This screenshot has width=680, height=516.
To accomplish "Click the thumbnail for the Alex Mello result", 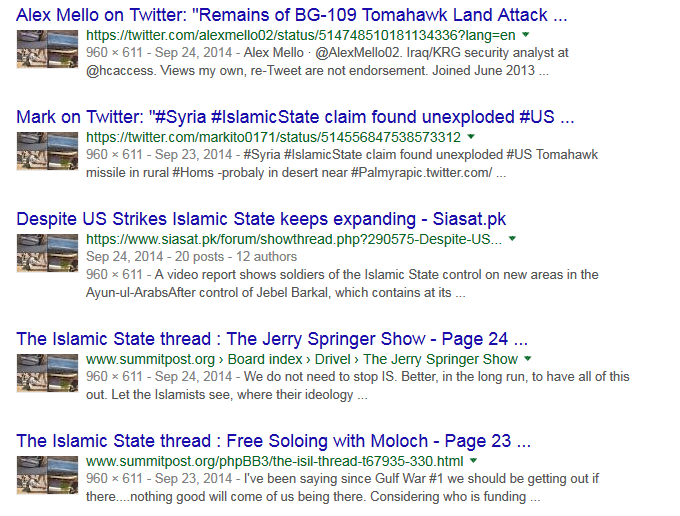I will click(47, 49).
